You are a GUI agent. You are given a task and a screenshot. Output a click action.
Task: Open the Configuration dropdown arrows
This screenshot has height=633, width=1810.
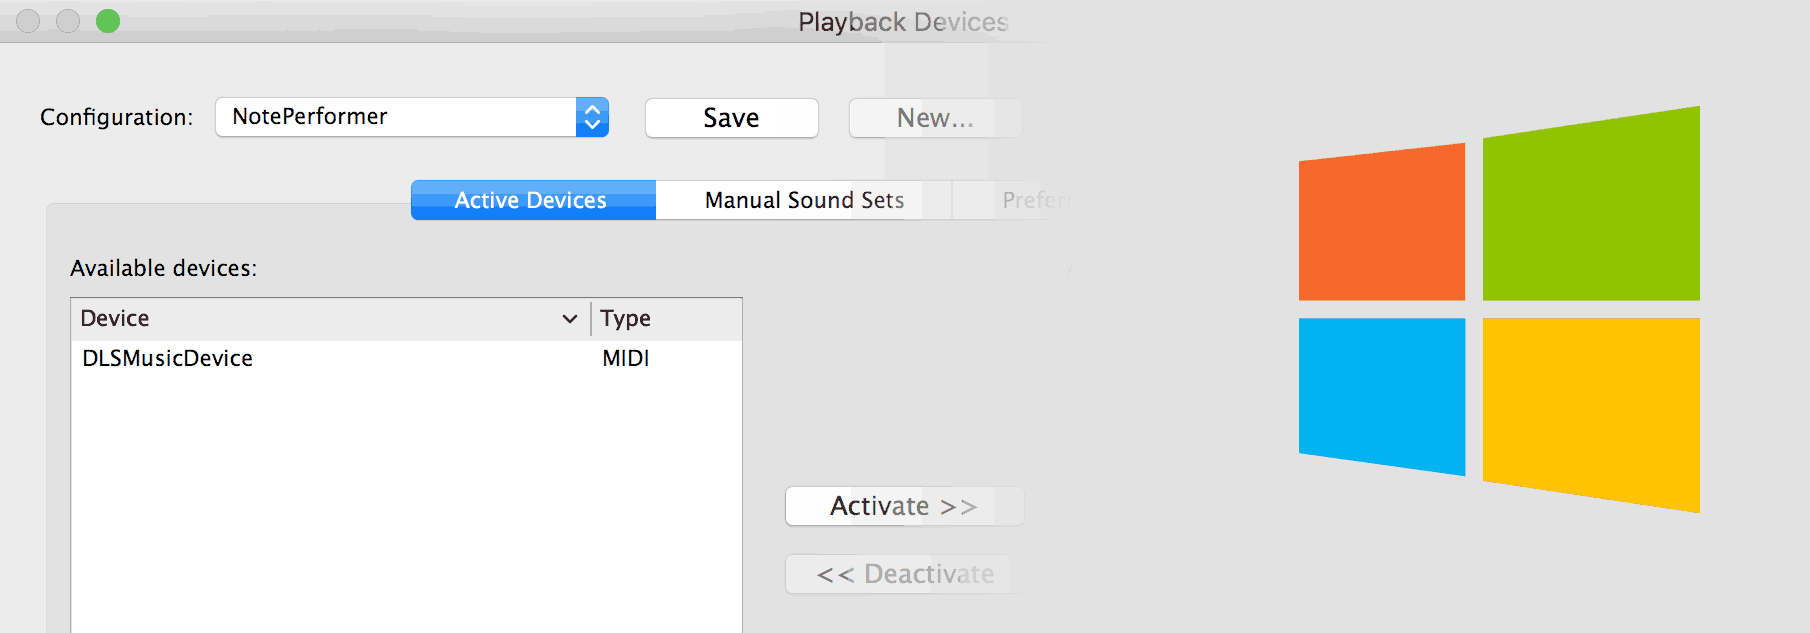(x=592, y=117)
